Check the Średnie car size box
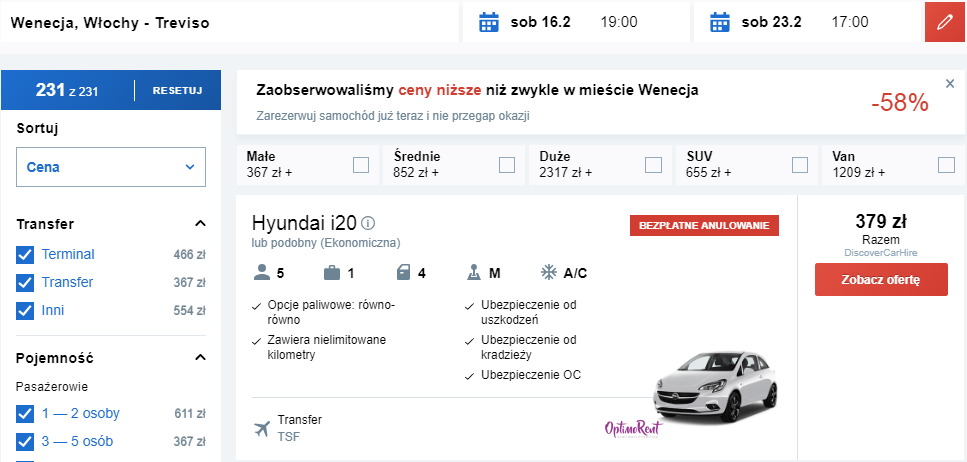Screen dimensions: 967x462 coord(507,165)
